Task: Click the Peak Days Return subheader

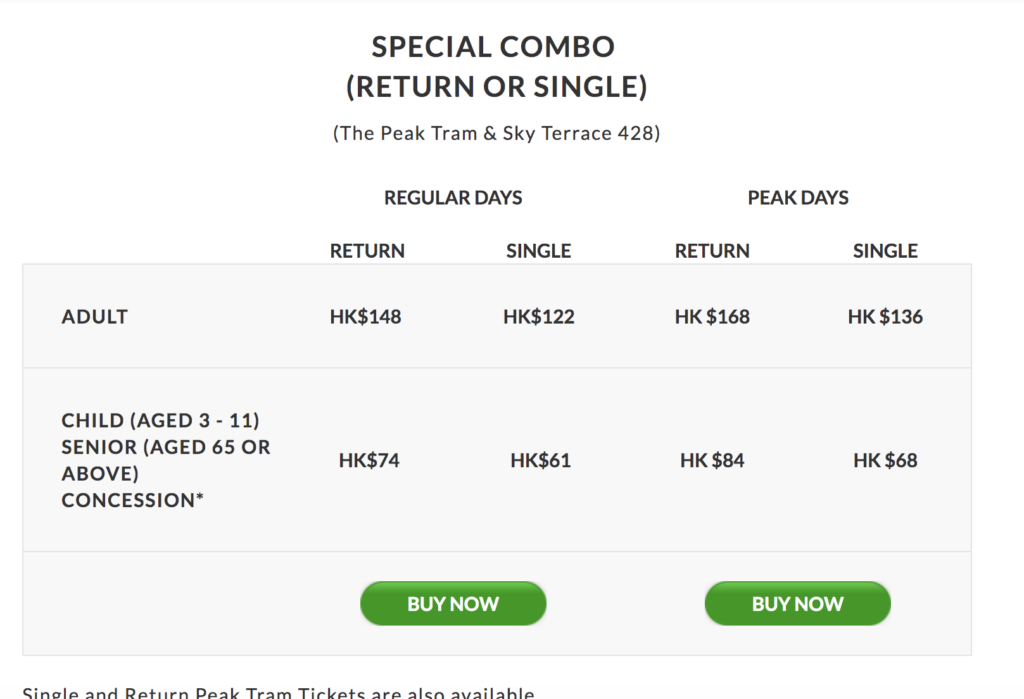Action: pyautogui.click(x=712, y=251)
